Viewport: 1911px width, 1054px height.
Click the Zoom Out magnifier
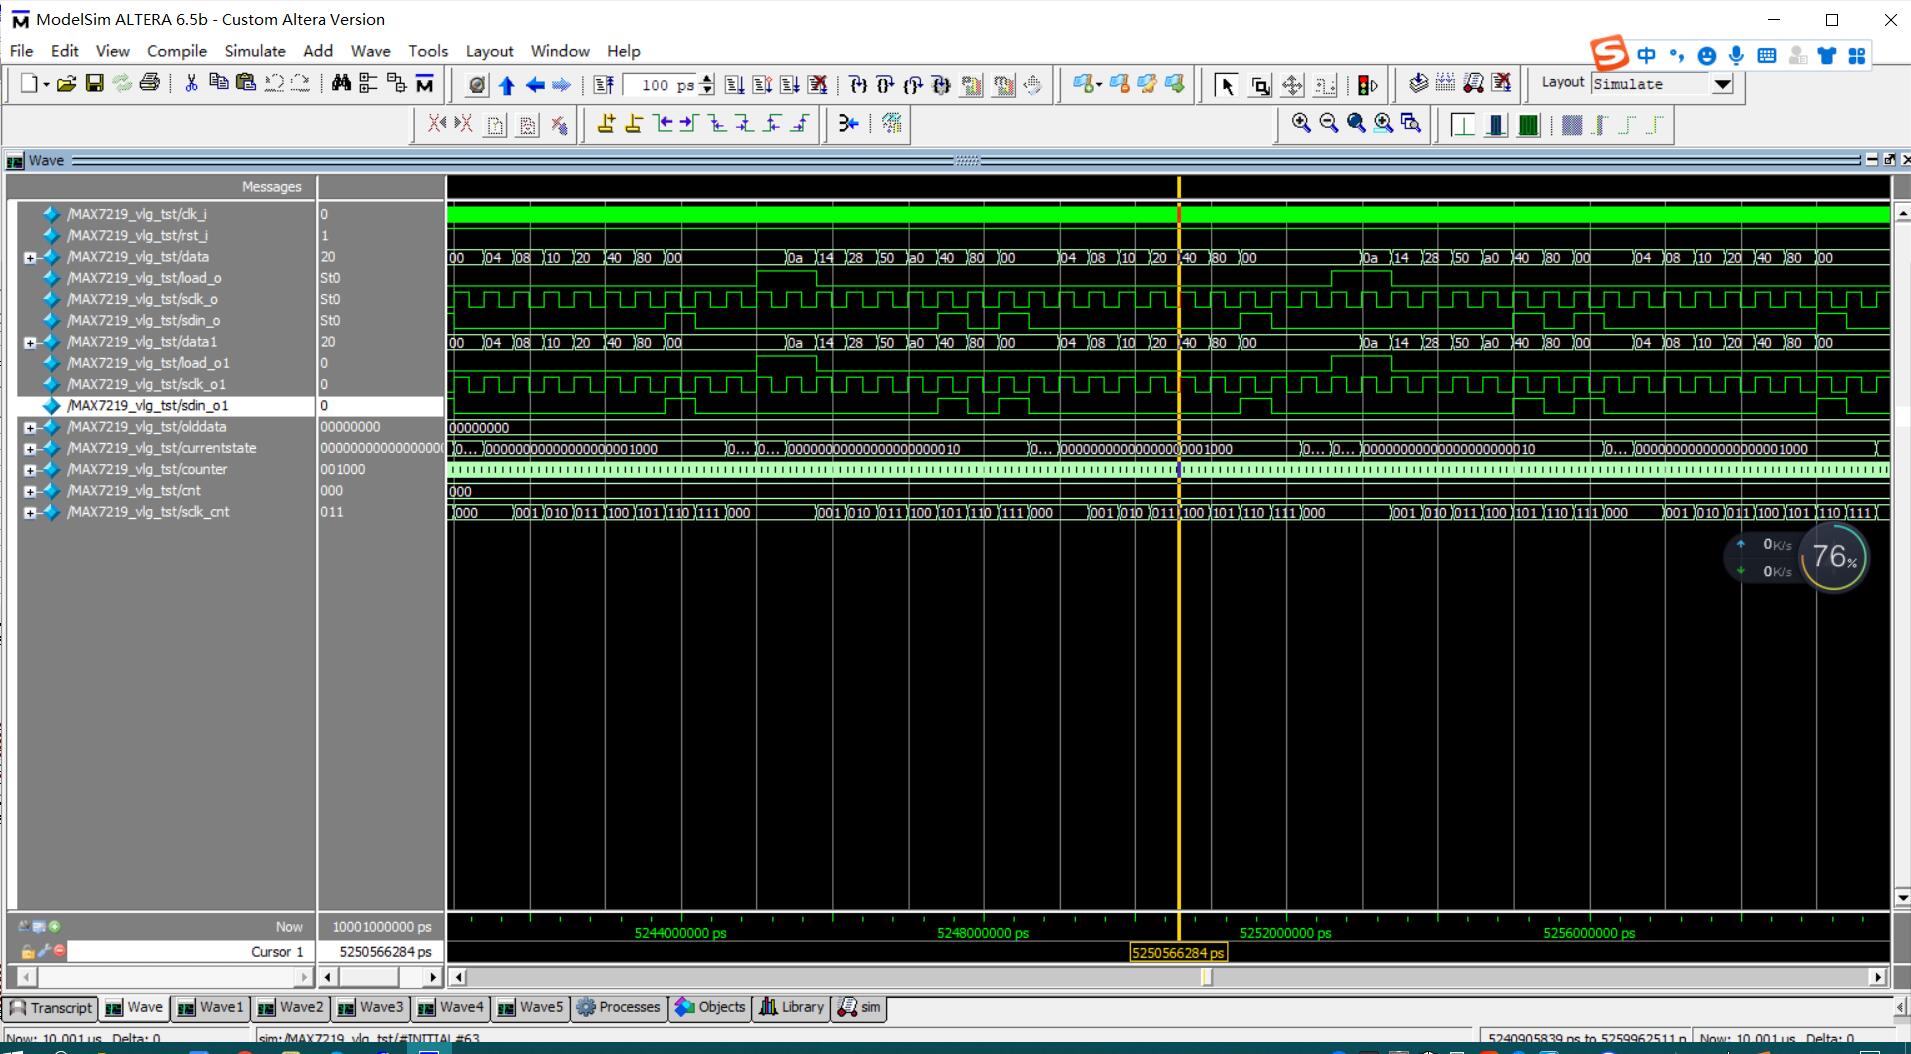point(1328,123)
